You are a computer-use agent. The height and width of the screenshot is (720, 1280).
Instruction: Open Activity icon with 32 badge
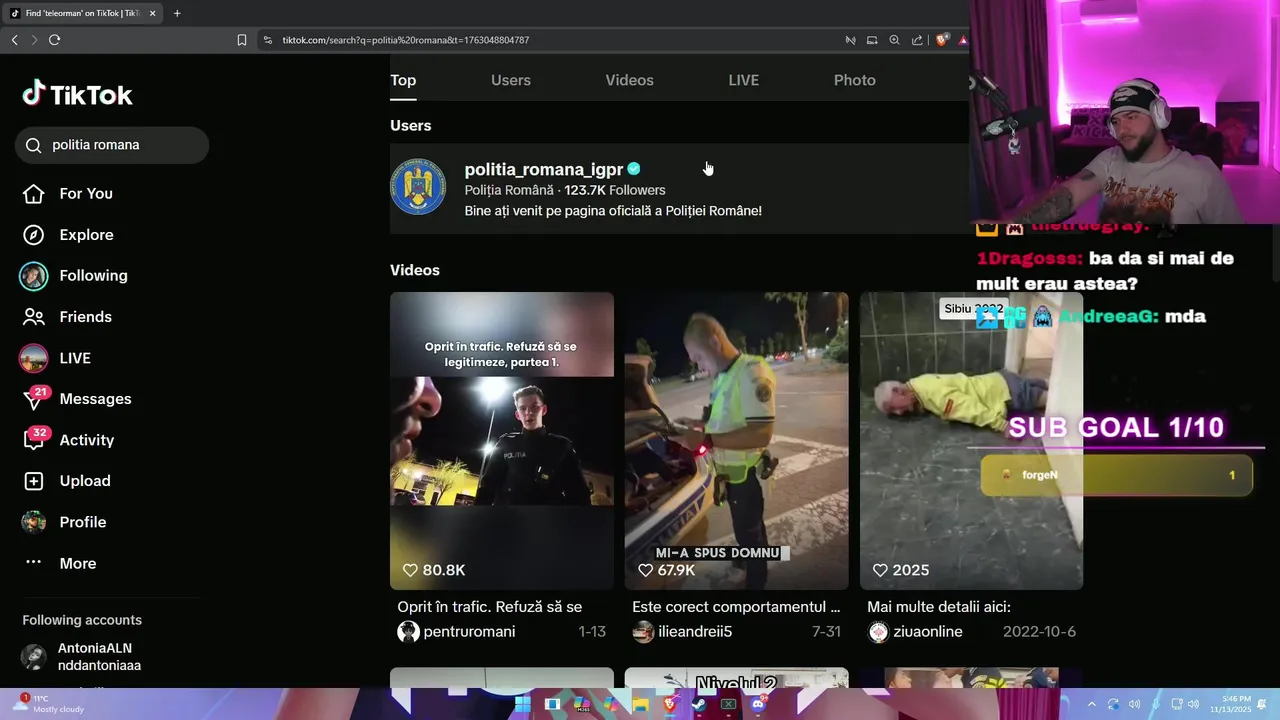(34, 440)
